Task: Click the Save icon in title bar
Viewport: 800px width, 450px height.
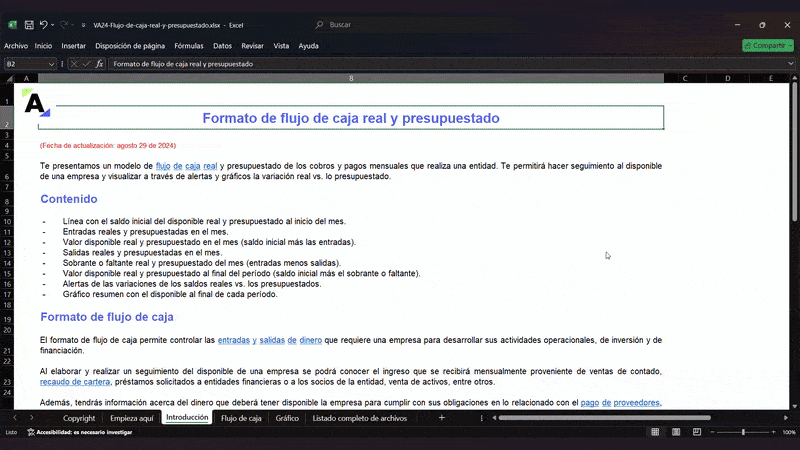Action: [29, 24]
